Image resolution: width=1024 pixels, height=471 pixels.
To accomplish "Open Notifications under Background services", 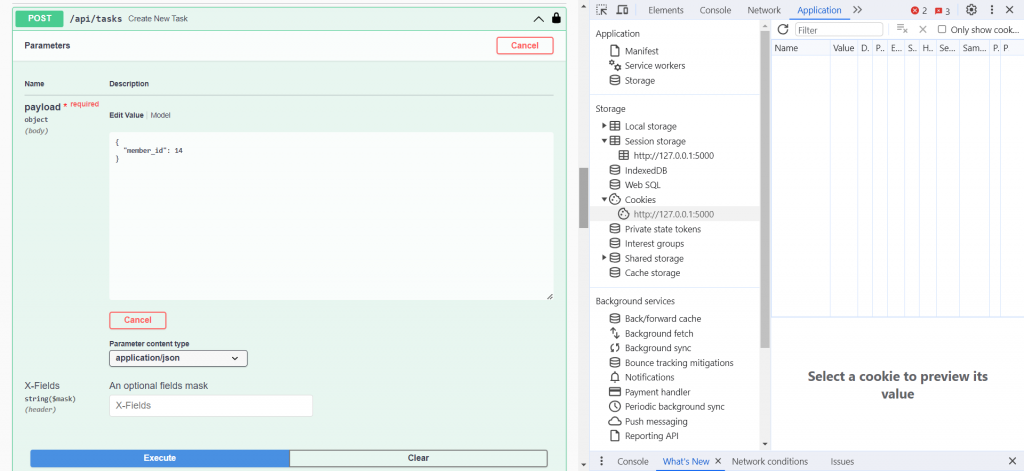I will pos(649,378).
